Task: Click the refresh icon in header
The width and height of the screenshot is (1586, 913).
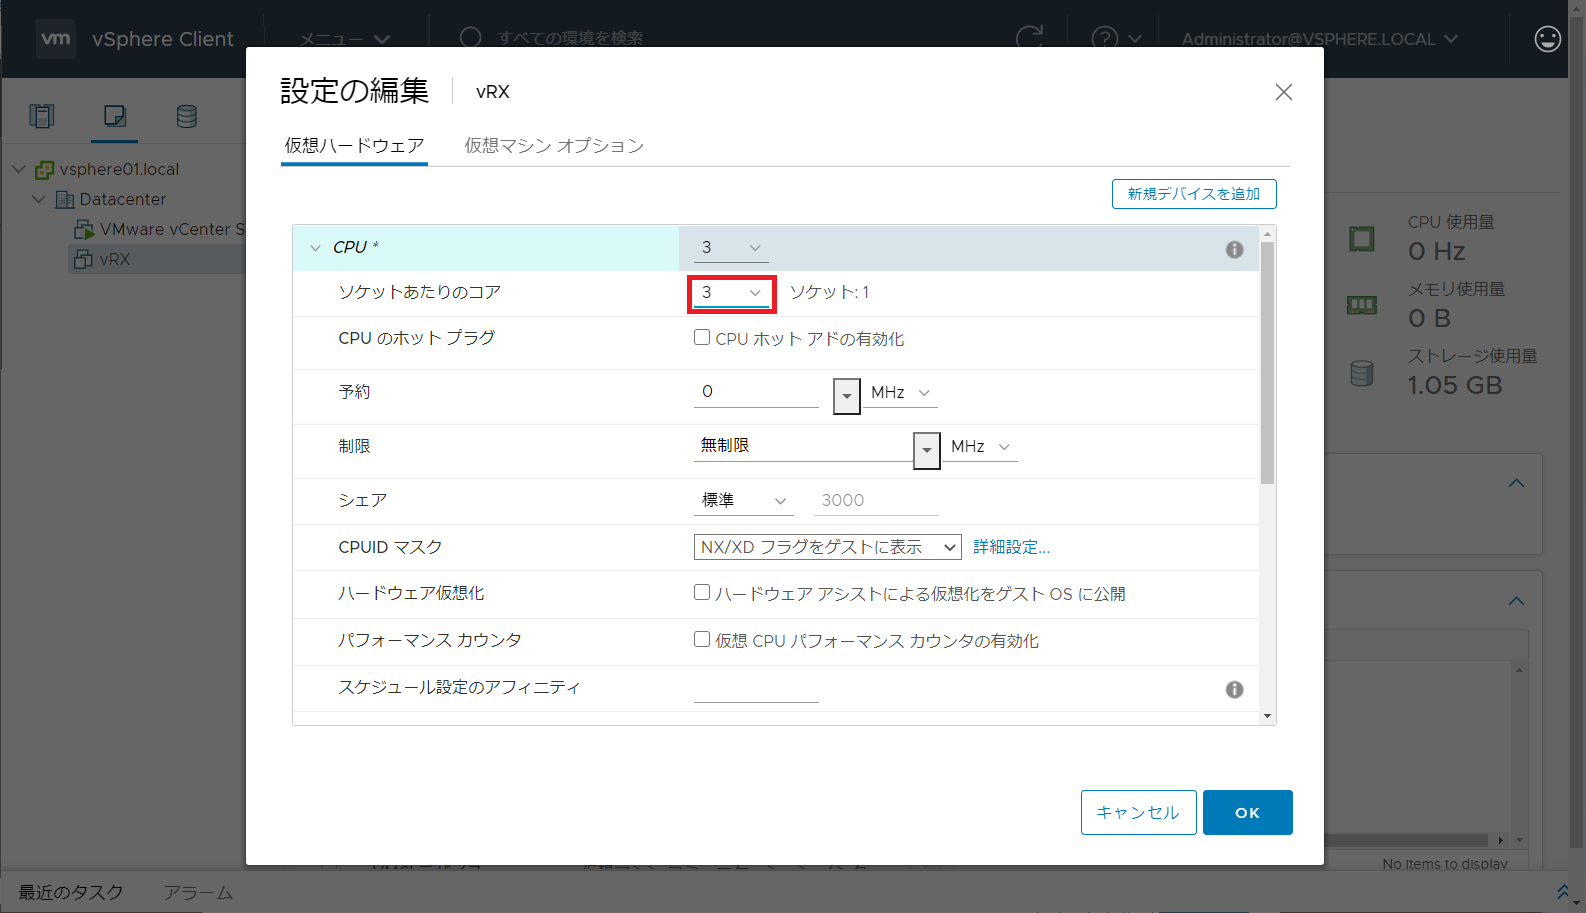Action: tap(1029, 38)
